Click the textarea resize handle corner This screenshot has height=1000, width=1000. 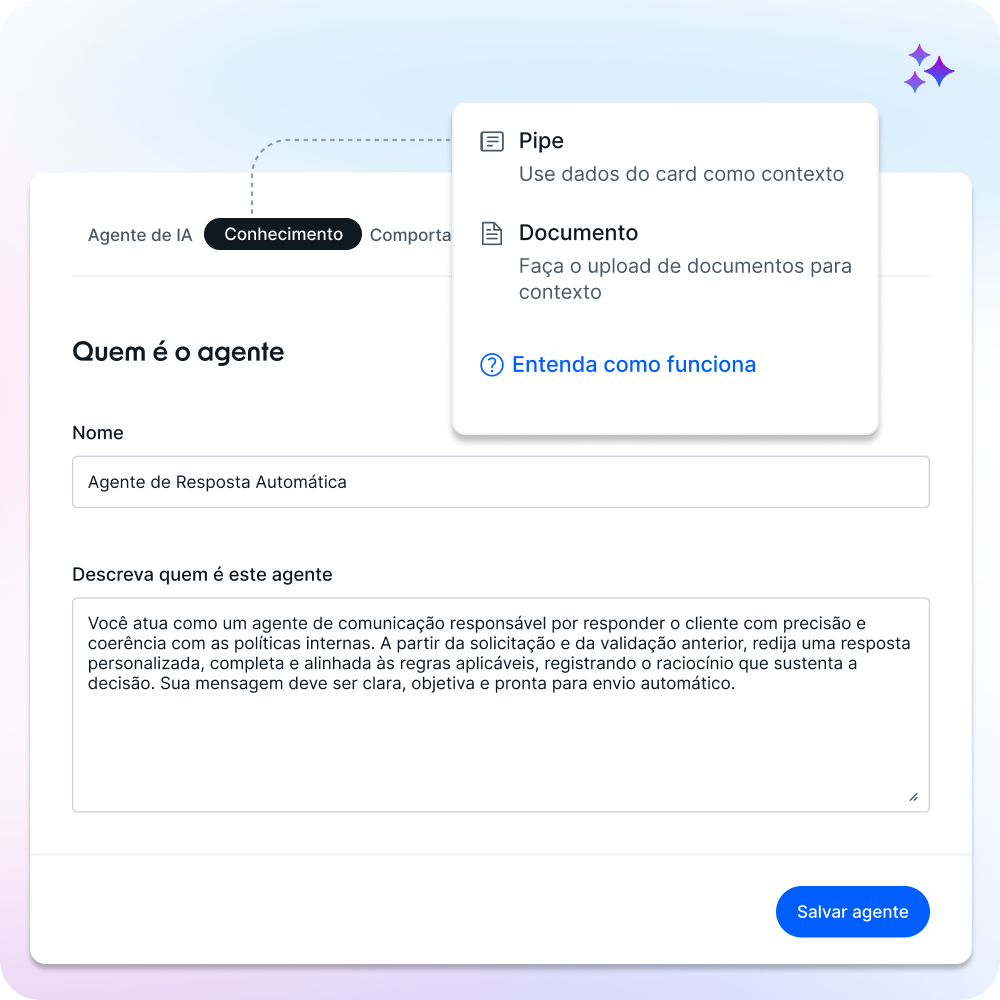[x=914, y=797]
